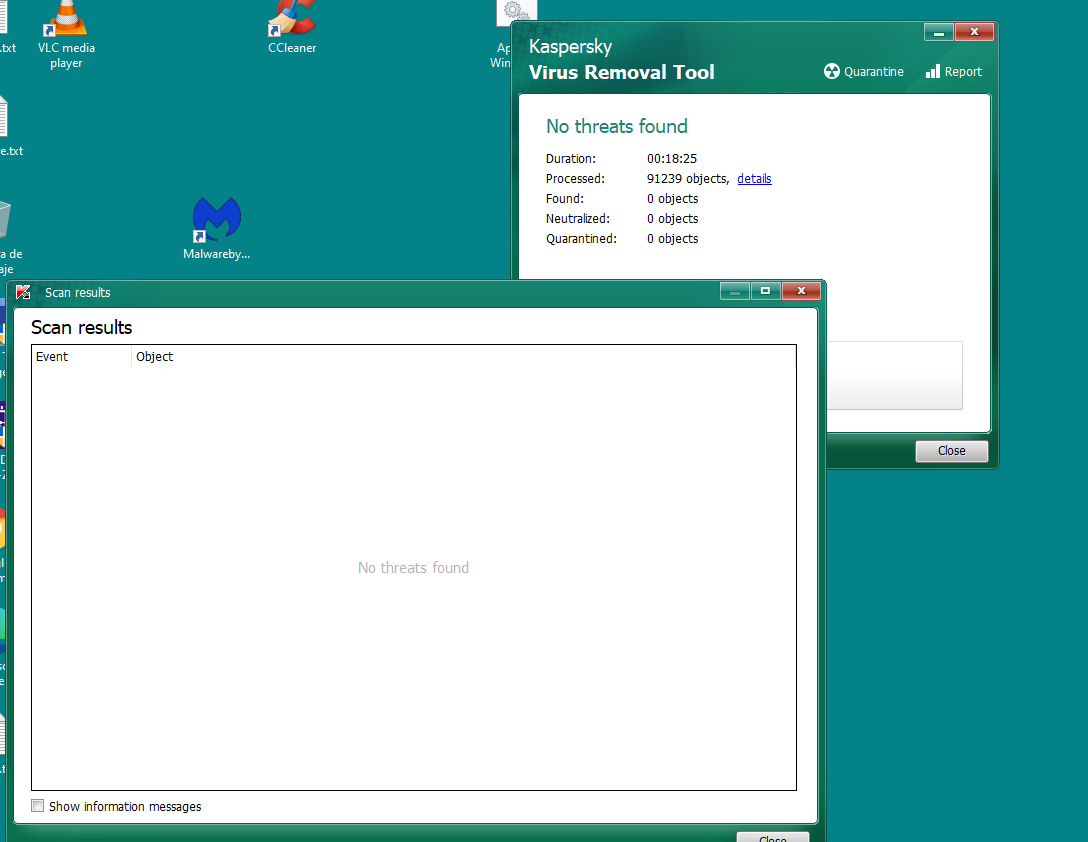Launch CCleaner desktop shortcut
The width and height of the screenshot is (1088, 842).
tap(292, 28)
